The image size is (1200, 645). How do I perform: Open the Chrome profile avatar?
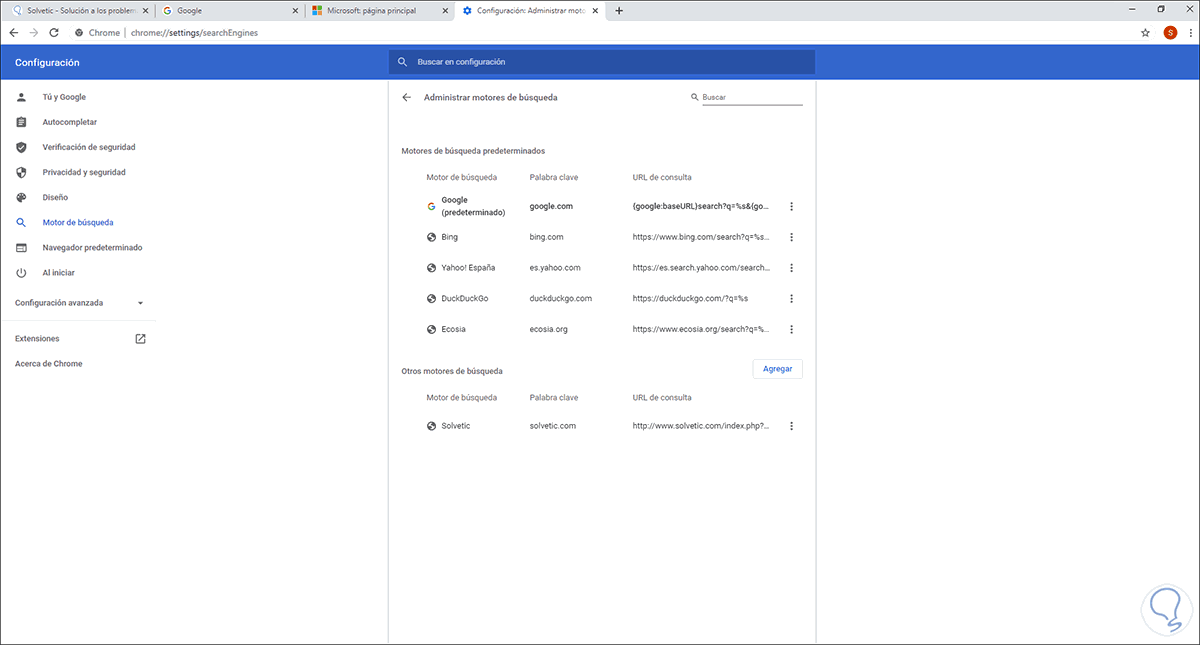1170,32
